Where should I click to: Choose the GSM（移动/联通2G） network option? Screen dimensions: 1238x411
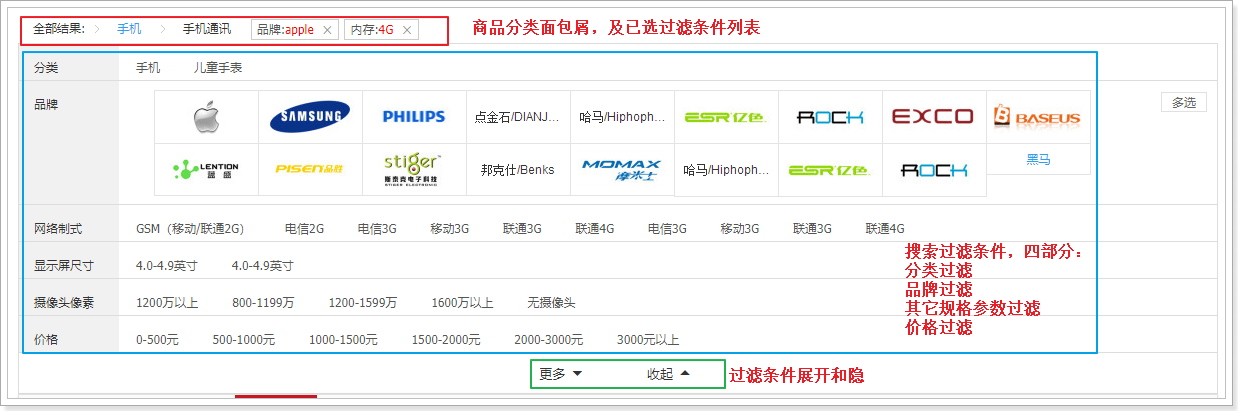pos(190,228)
